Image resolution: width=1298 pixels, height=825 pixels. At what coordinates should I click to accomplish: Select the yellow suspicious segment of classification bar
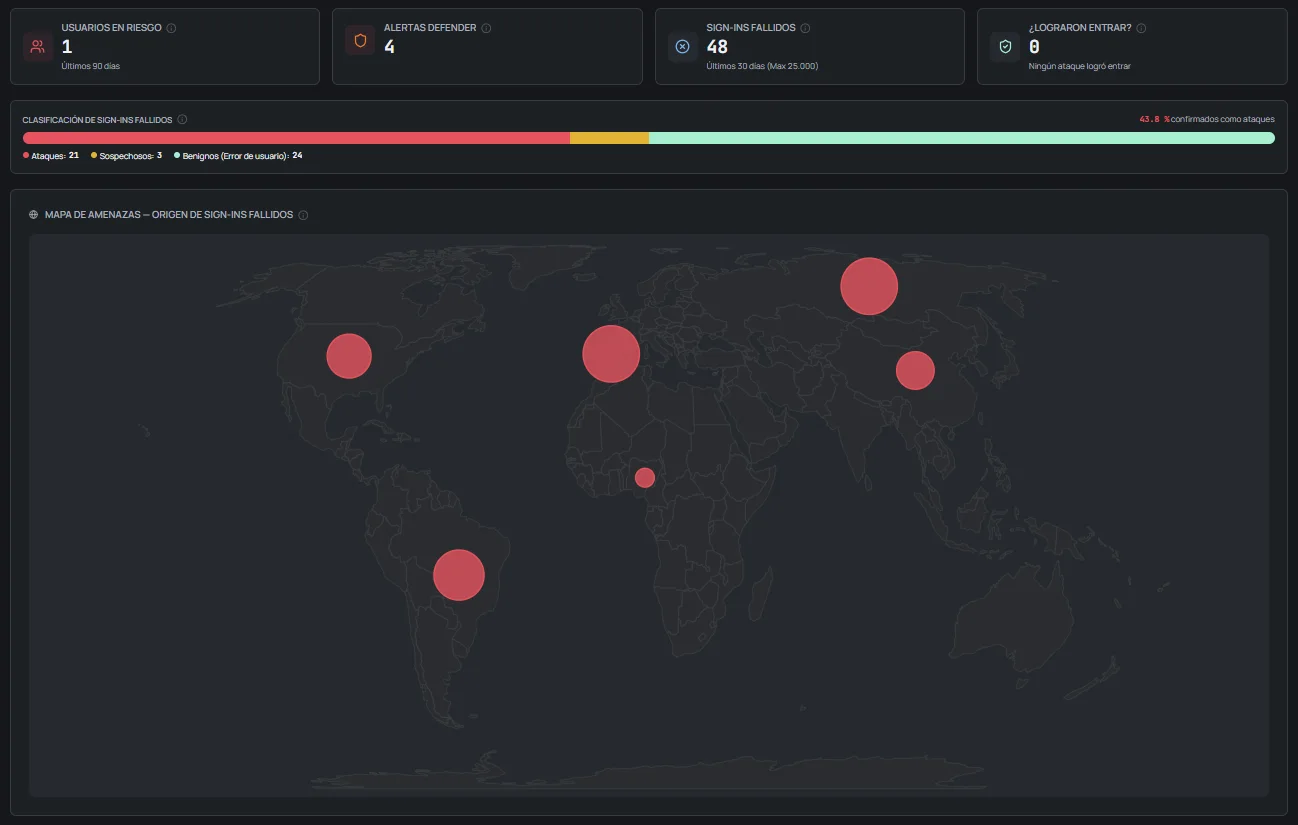pyautogui.click(x=609, y=138)
